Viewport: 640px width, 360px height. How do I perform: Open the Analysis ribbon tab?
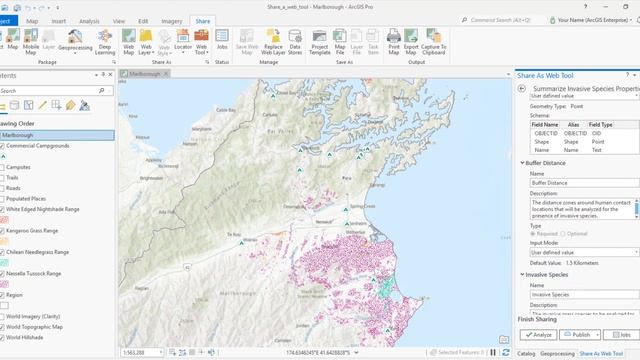[89, 21]
